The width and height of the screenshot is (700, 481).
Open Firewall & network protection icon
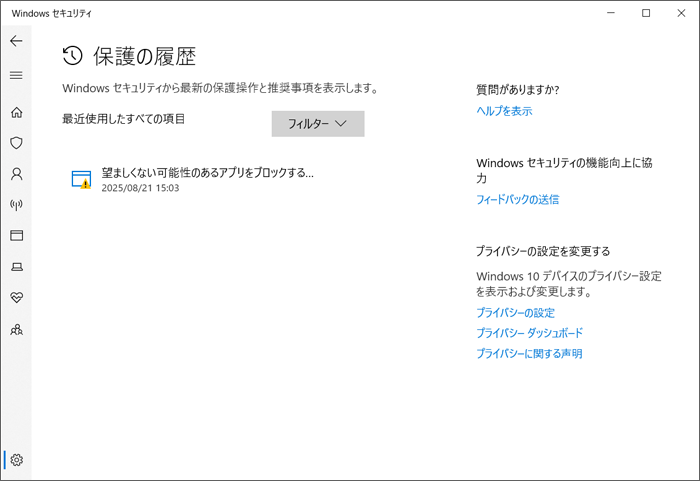(x=17, y=205)
